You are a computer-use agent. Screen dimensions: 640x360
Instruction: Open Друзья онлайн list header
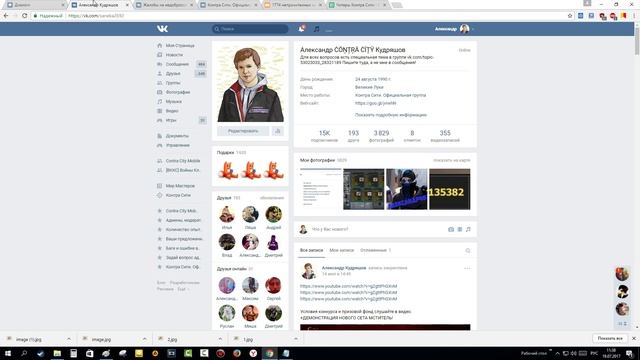[x=235, y=269]
